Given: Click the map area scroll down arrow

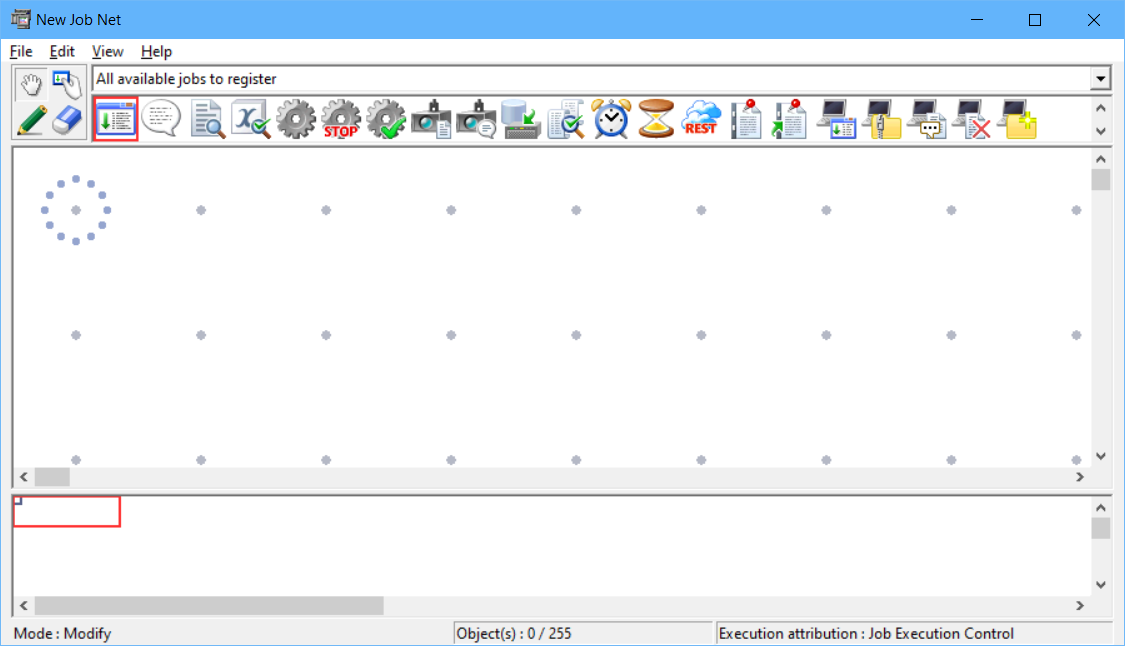Looking at the screenshot, I should 1101,457.
